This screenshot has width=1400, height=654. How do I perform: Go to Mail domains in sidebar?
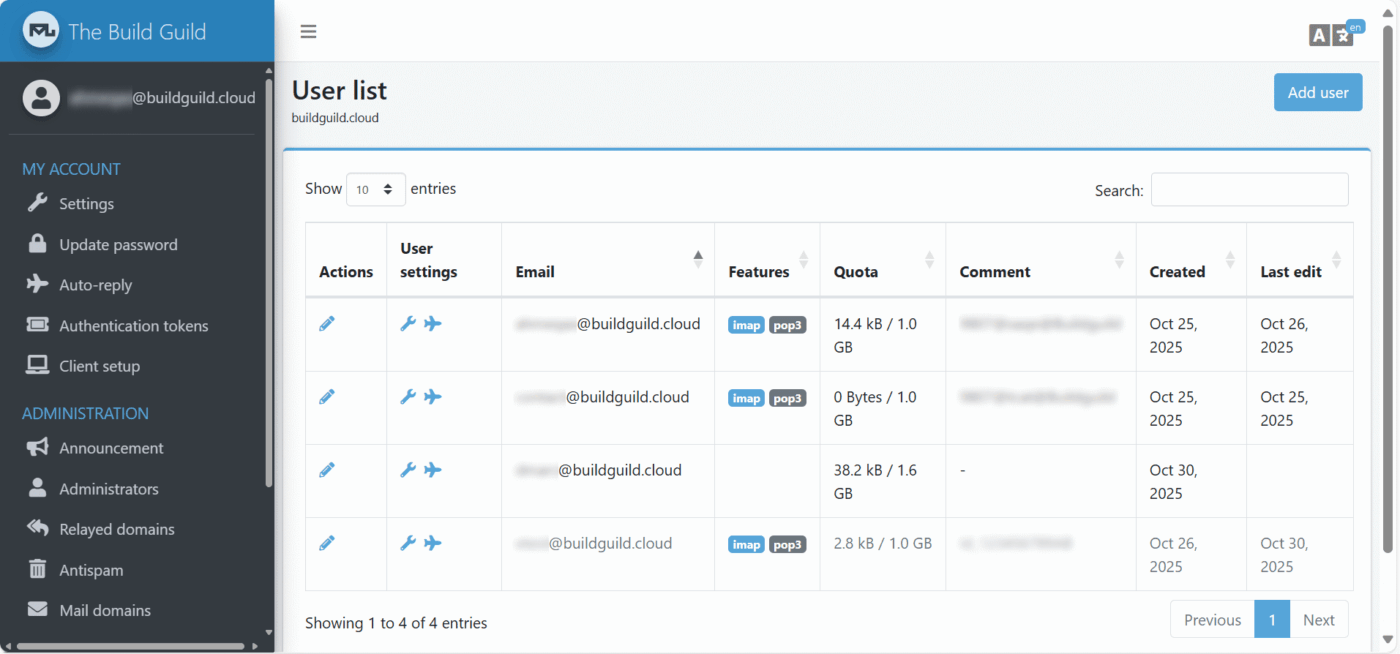coord(104,610)
